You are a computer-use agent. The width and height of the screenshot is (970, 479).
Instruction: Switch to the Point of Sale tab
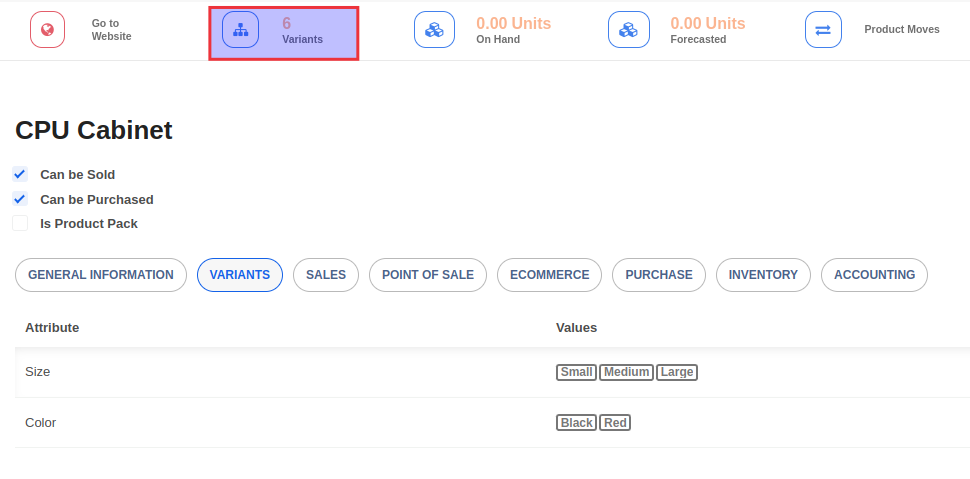tap(428, 275)
